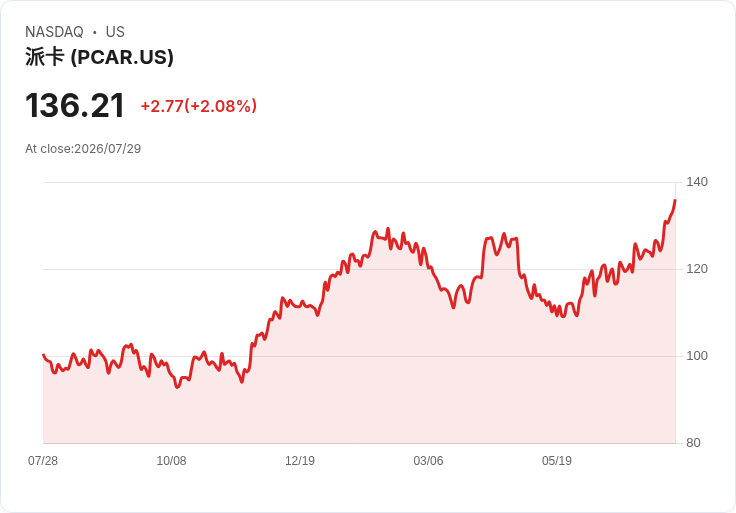This screenshot has width=736, height=513.
Task: Click the NASDAQ exchange label
Action: pos(54,32)
